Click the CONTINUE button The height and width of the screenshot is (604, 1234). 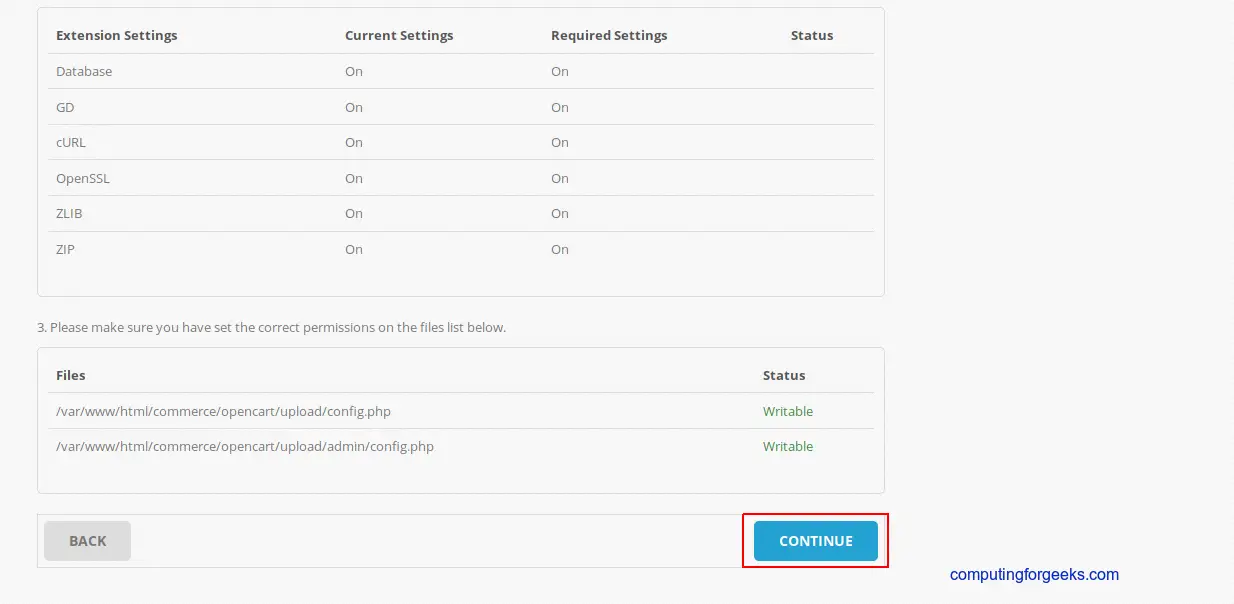click(815, 540)
